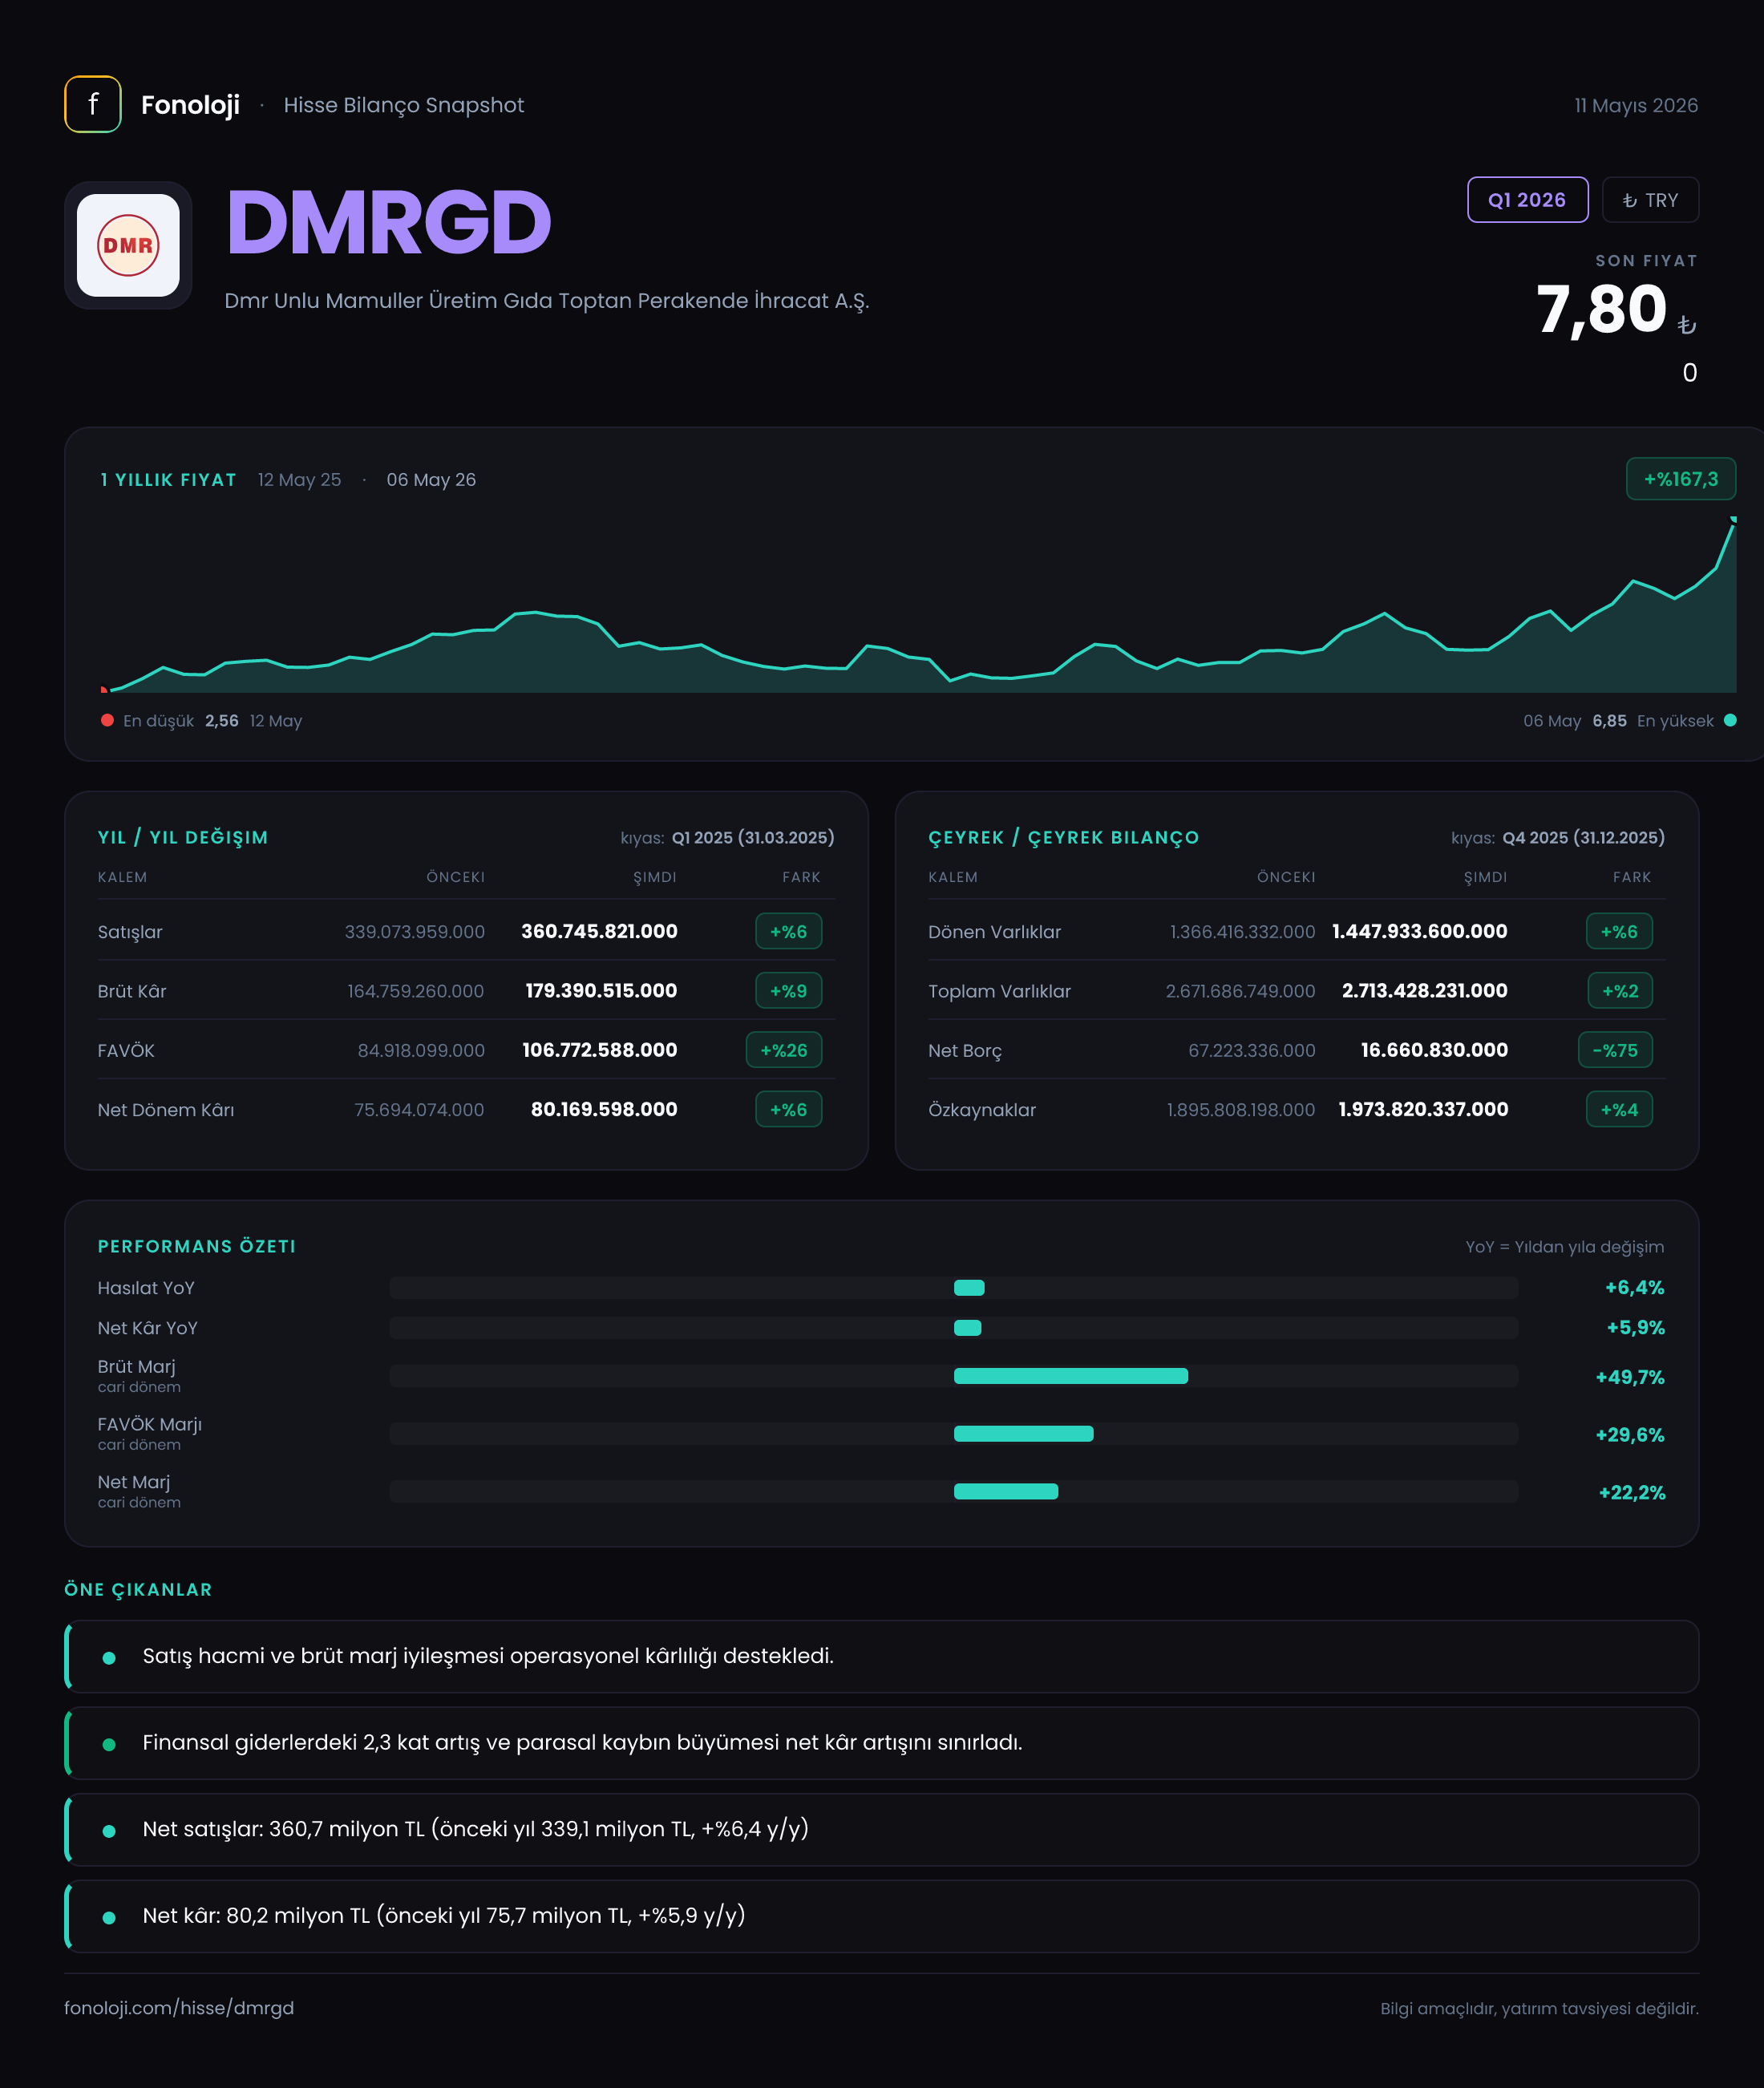The height and width of the screenshot is (2088, 1764).
Task: Click highlight about finansal giderlerdeki artış
Action: 882,1743
